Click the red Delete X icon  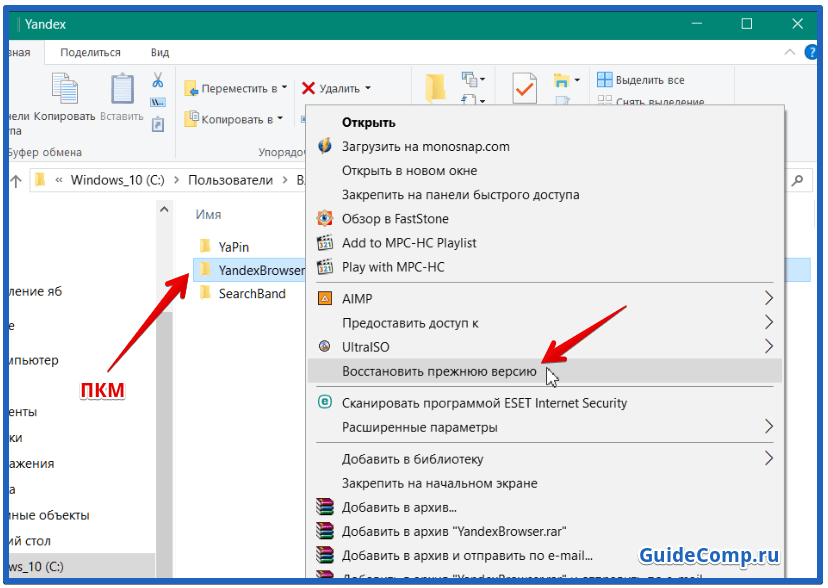(308, 88)
